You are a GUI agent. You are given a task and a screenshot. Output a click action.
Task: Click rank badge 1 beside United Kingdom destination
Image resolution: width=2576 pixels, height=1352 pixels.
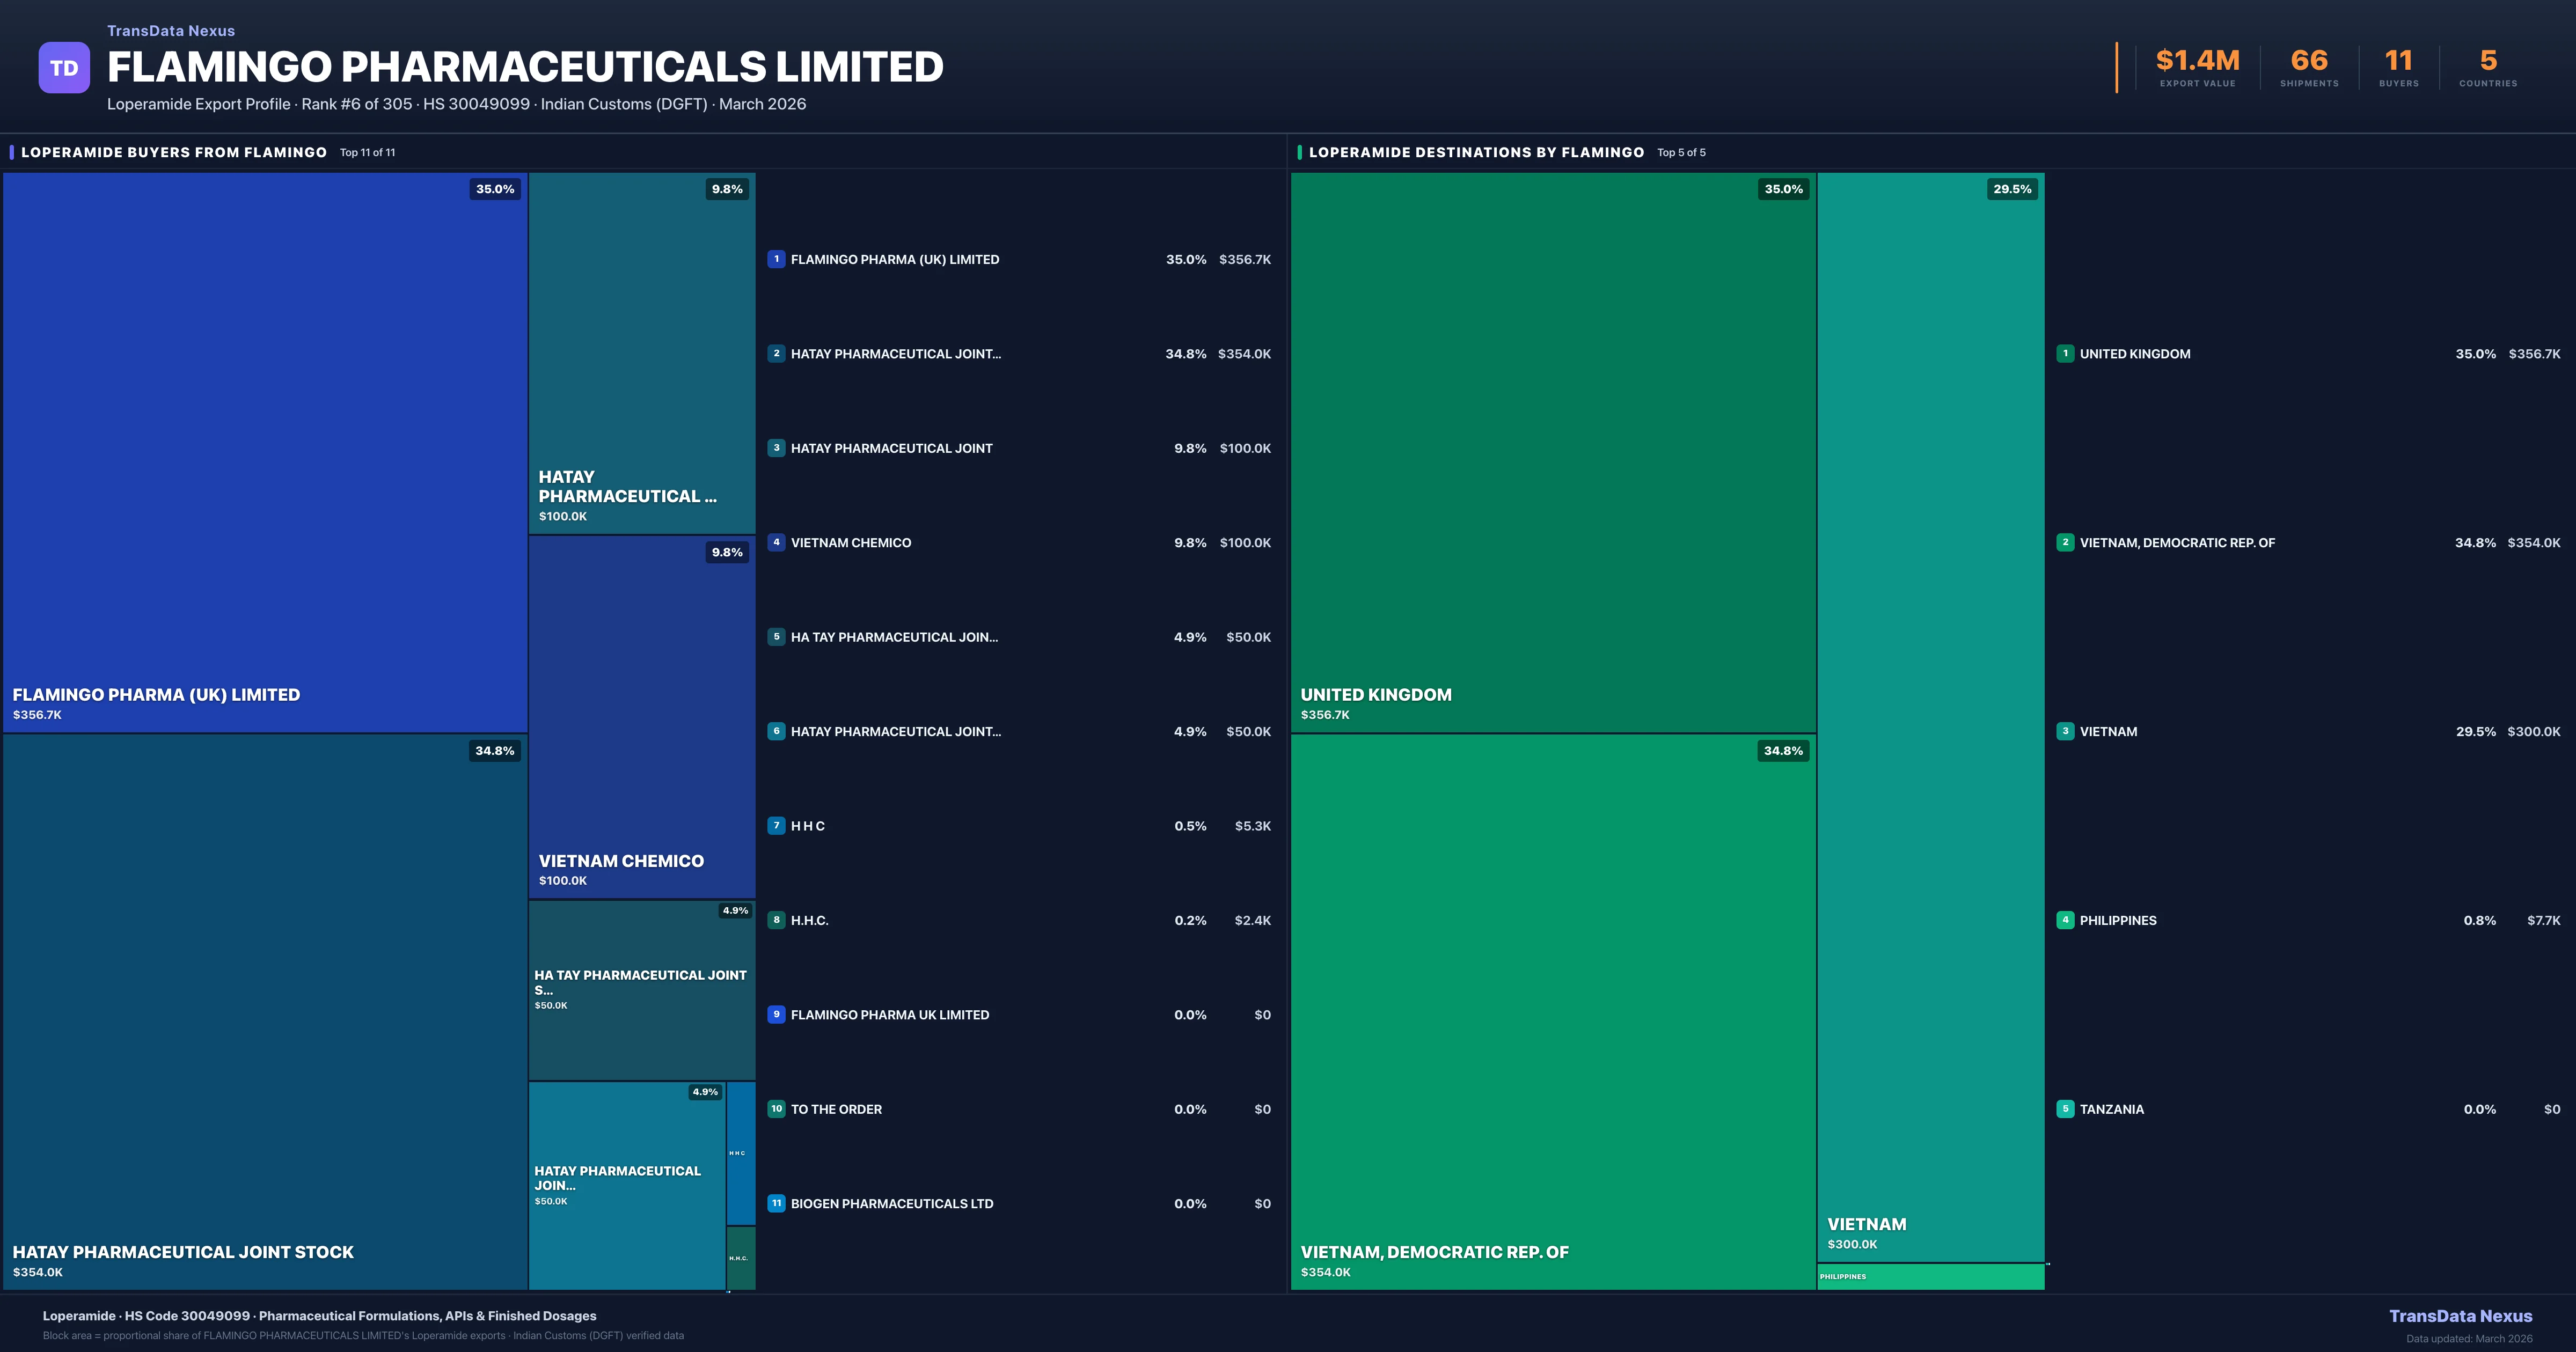(x=2065, y=353)
